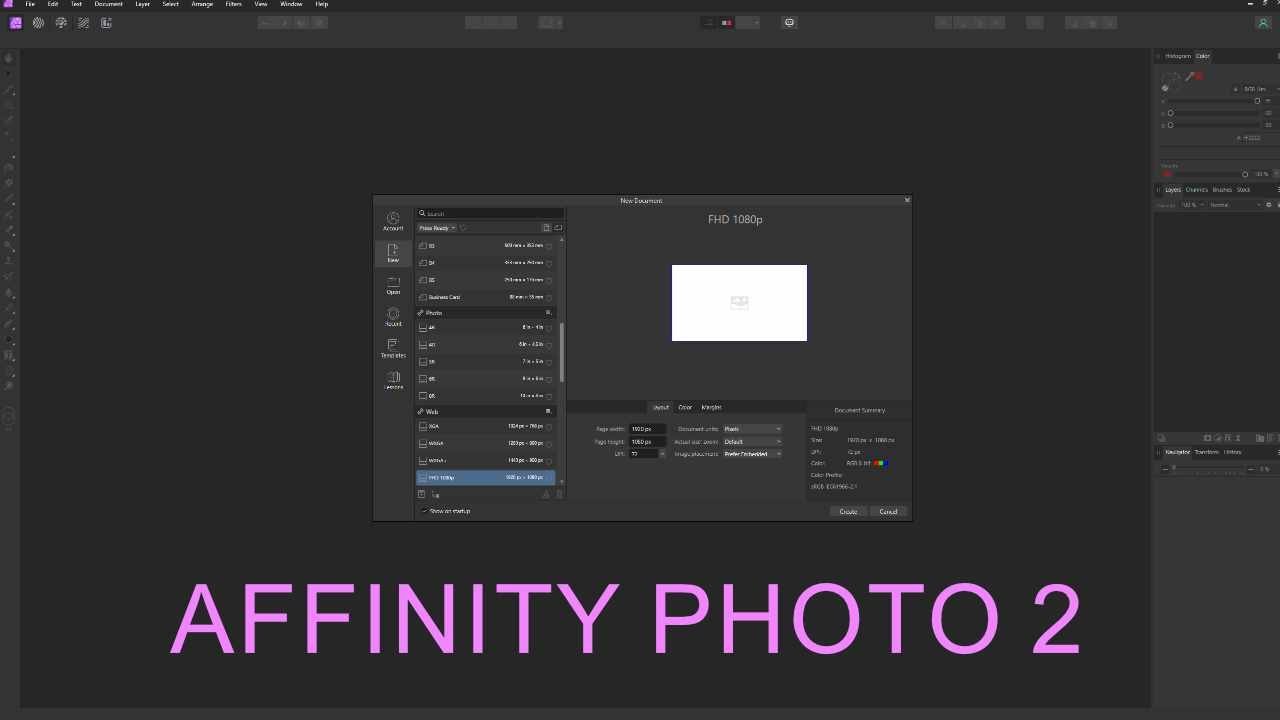Viewport: 1280px width, 720px height.
Task: Show the Recent documents section
Action: [x=393, y=318]
